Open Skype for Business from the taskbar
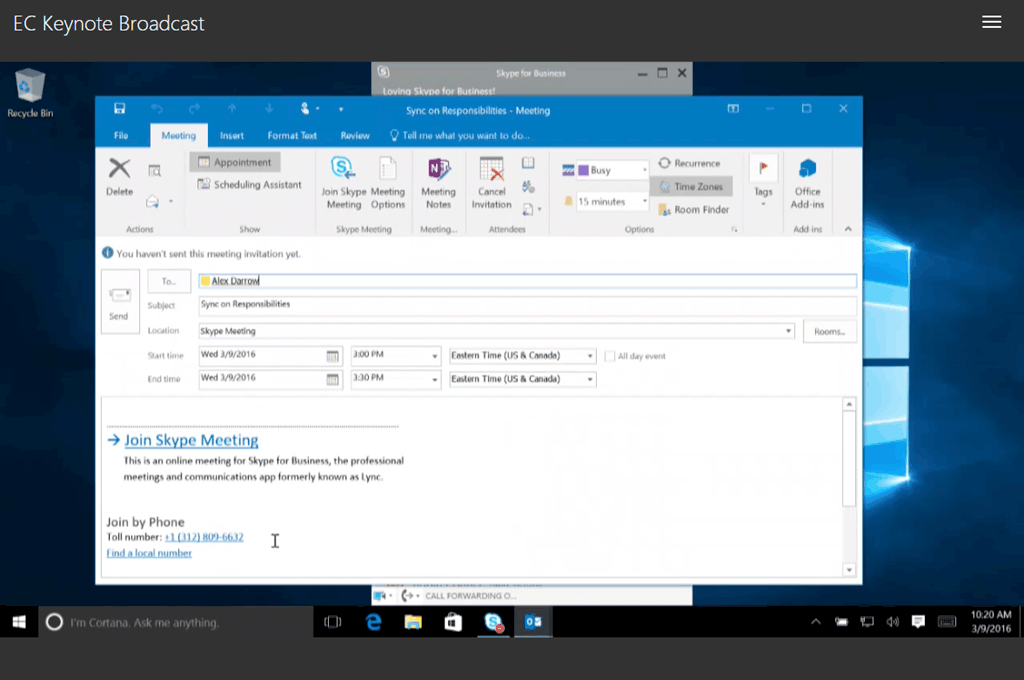This screenshot has width=1024, height=680. [x=494, y=622]
